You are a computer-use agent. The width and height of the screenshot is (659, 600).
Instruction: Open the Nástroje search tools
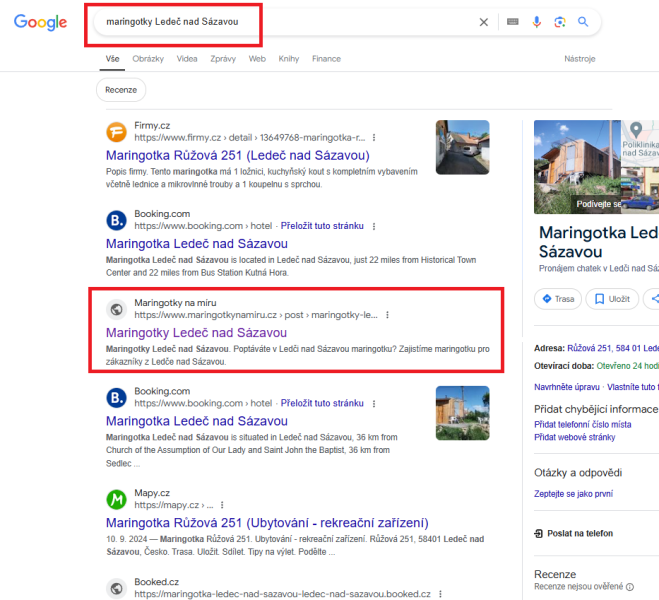pos(580,59)
